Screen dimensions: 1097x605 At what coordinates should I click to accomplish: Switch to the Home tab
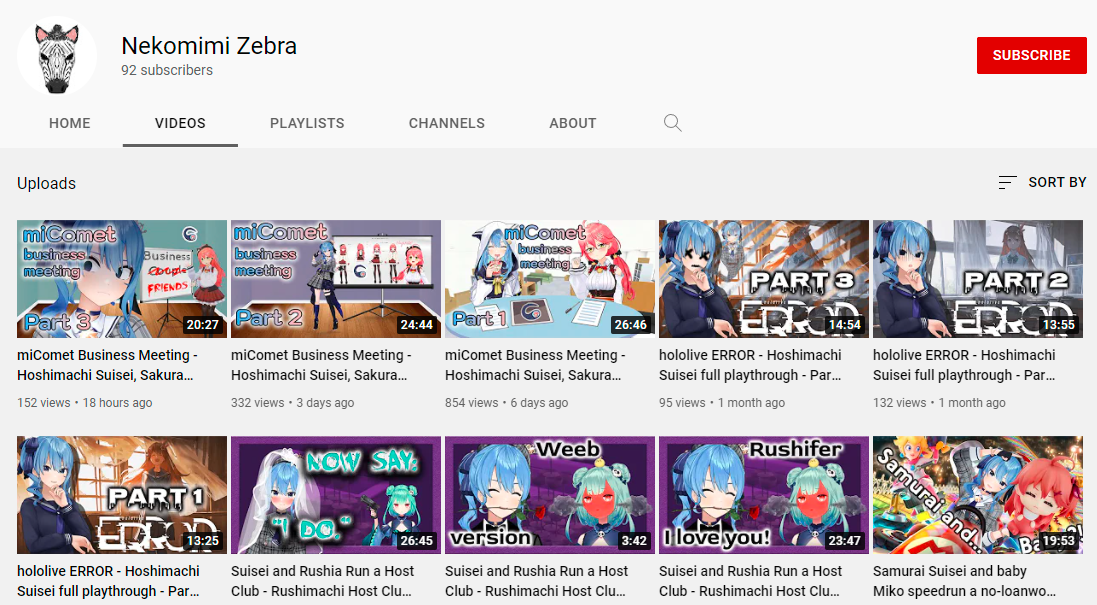70,123
